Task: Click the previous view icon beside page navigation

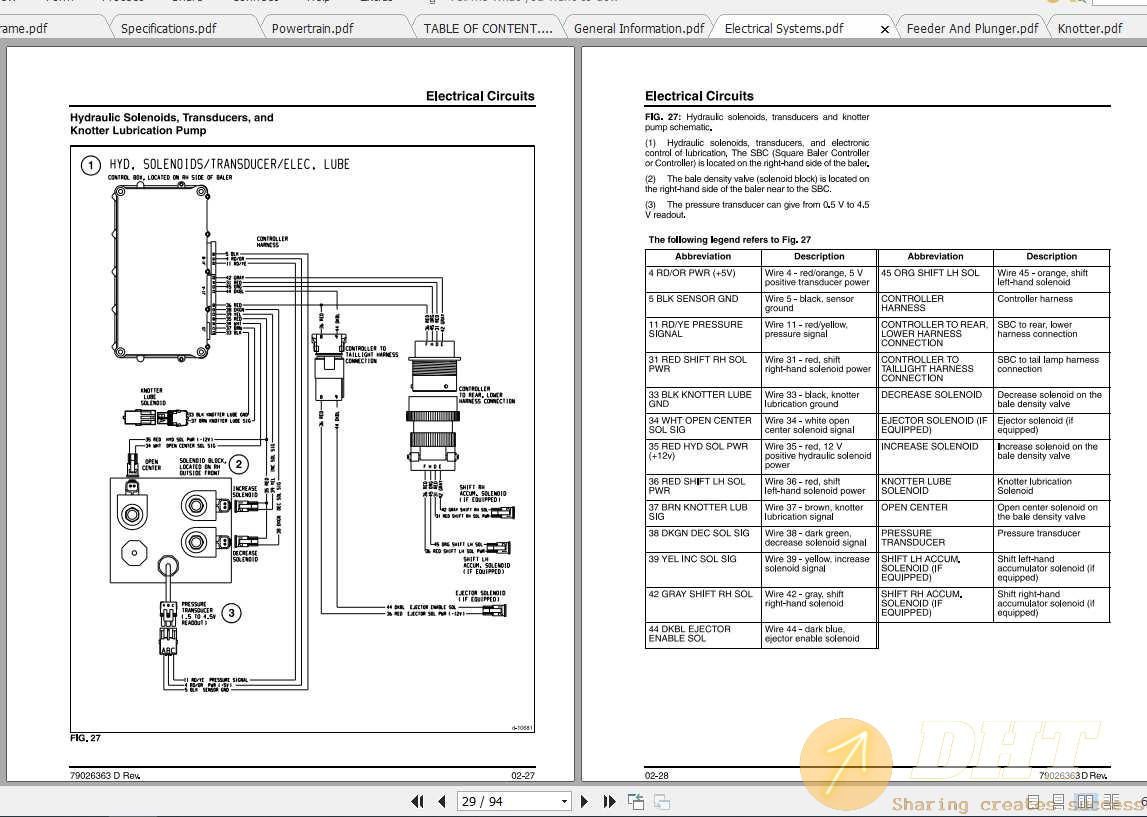Action: pyautogui.click(x=636, y=802)
